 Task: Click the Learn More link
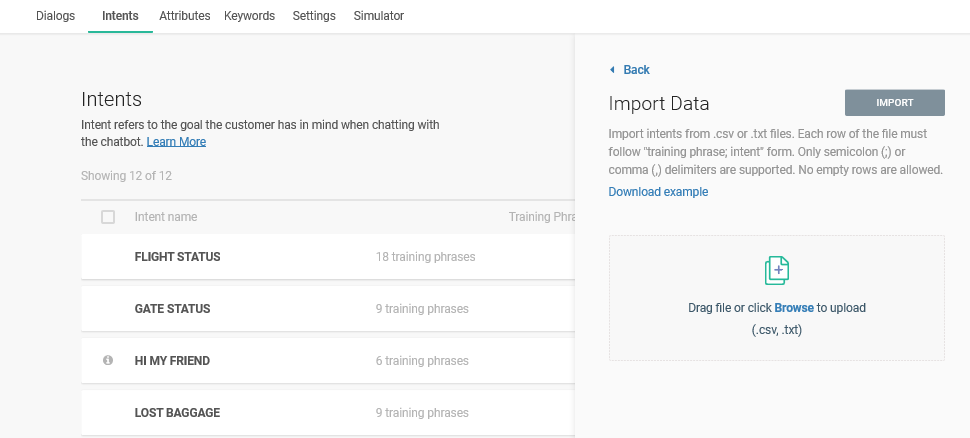pos(176,142)
